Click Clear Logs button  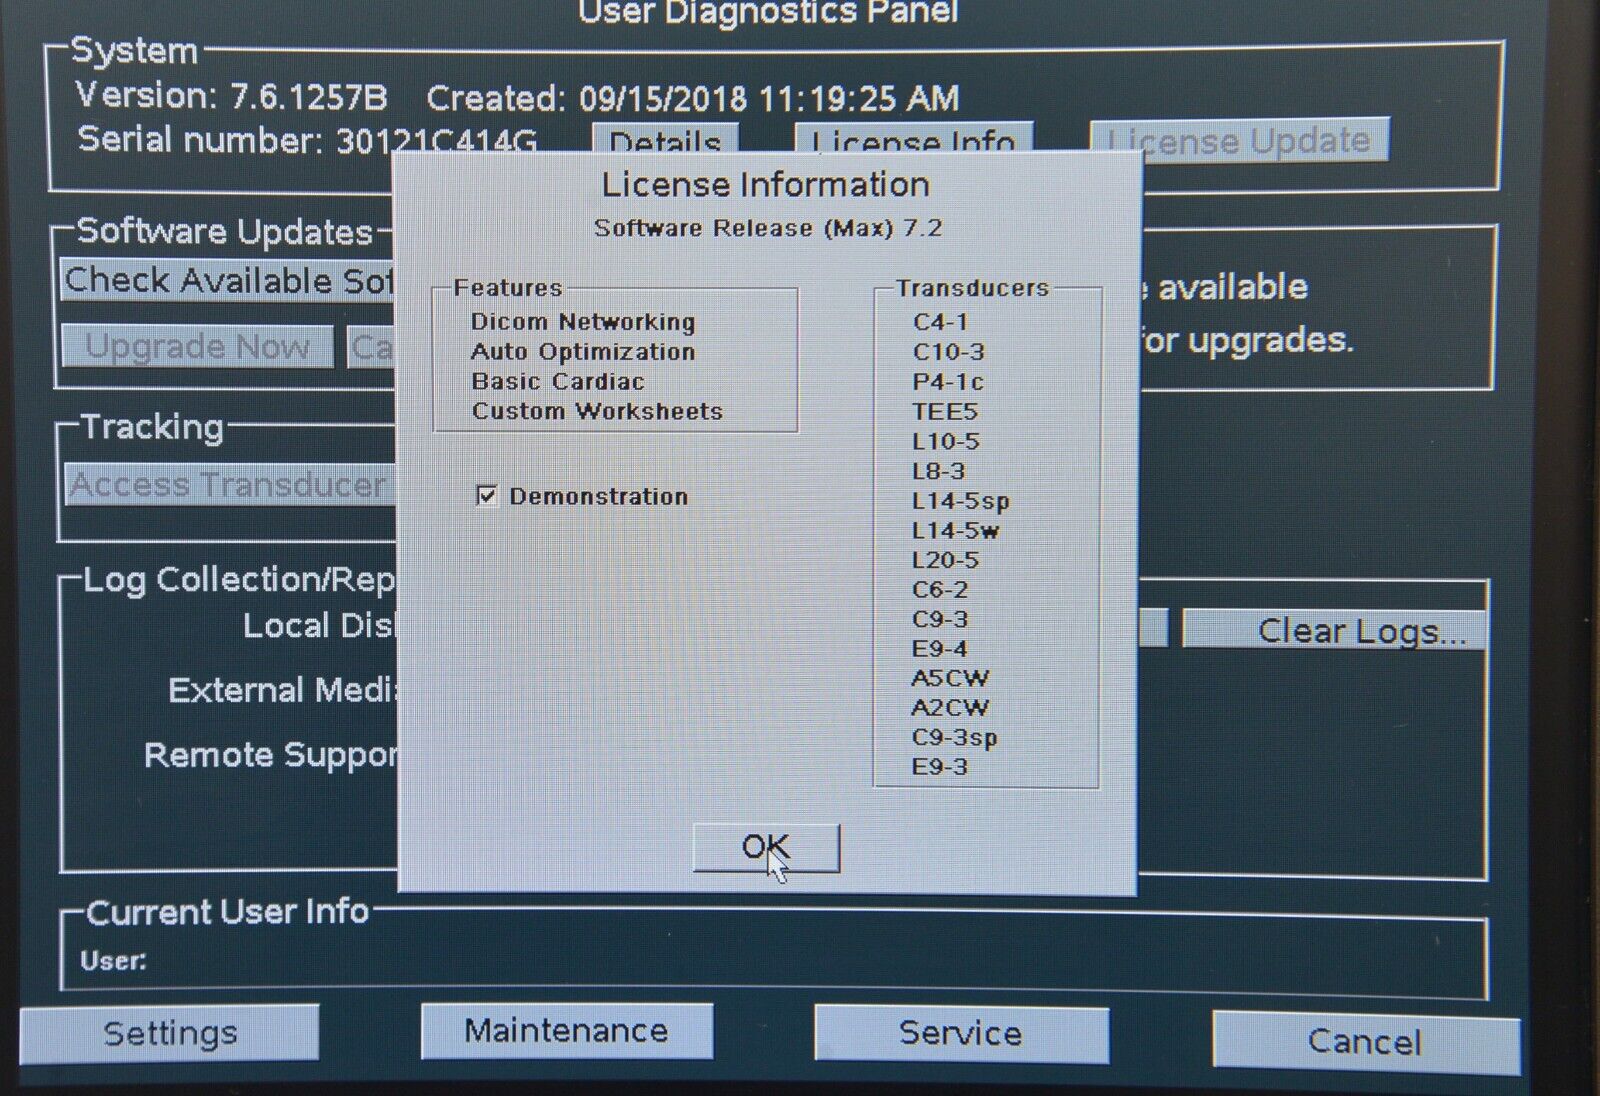click(1334, 630)
